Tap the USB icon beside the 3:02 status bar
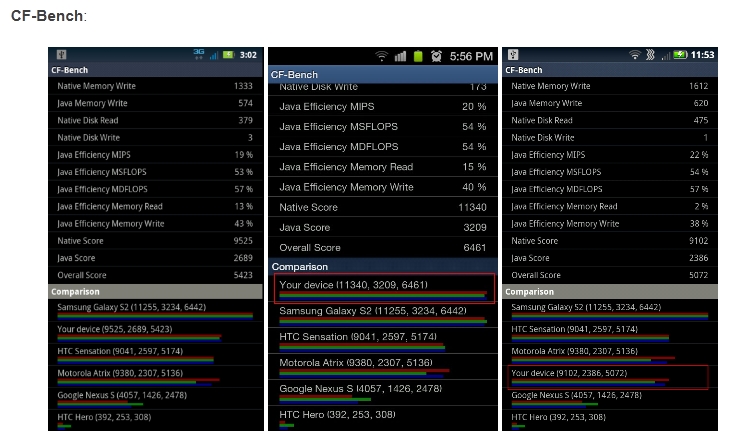The image size is (736, 442). tap(61, 54)
